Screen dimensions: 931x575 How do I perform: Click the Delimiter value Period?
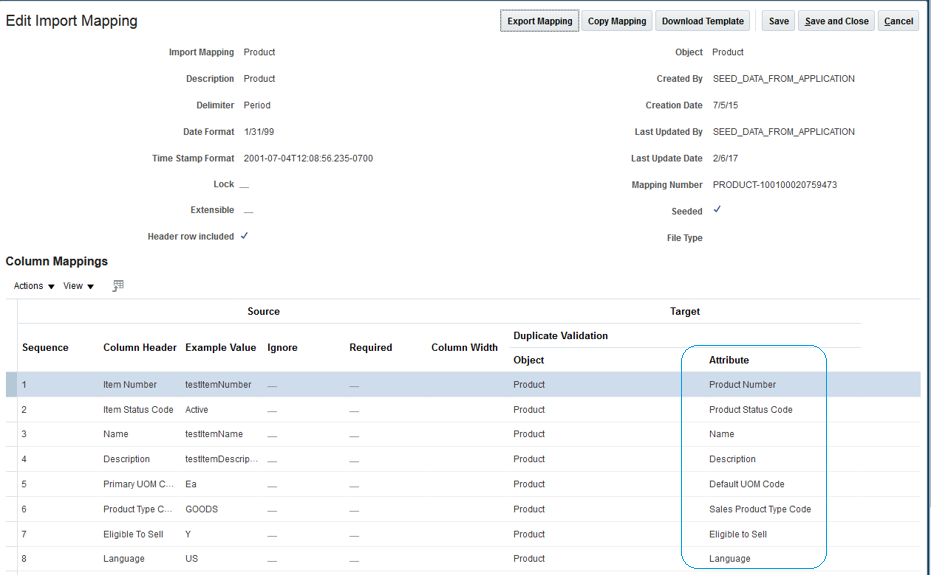pos(256,105)
